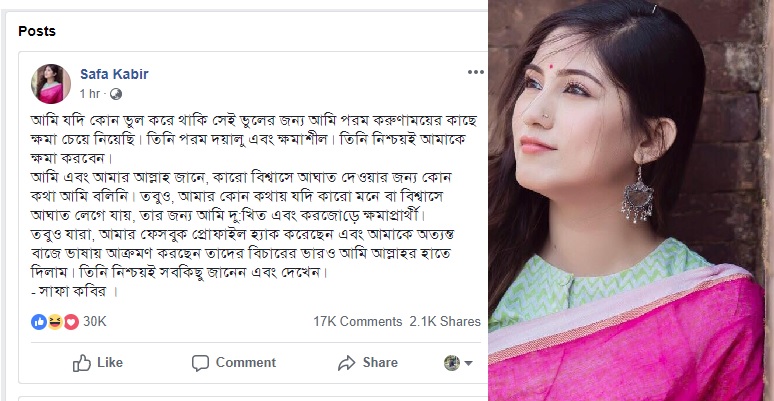Share the post using Share button
The height and width of the screenshot is (401, 774).
point(367,362)
